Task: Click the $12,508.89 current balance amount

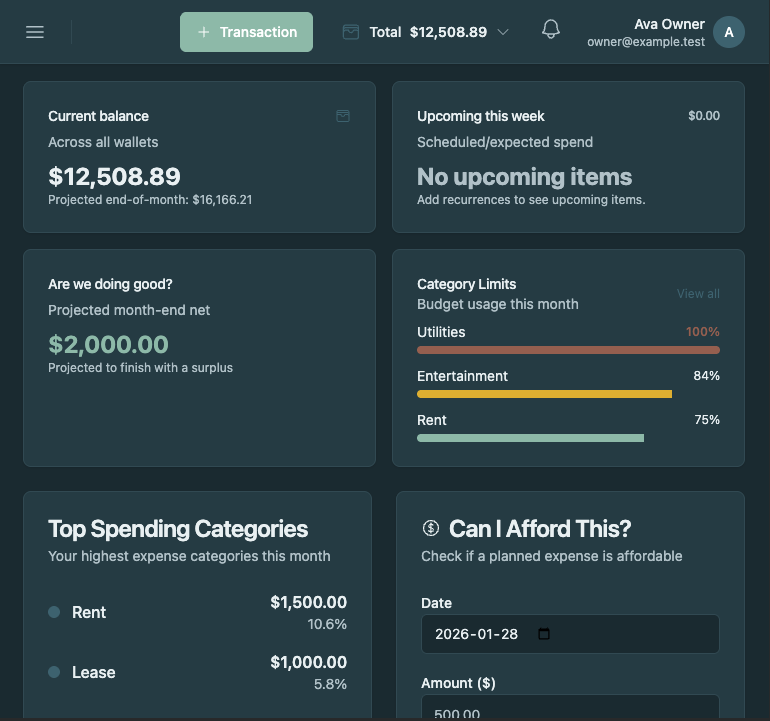Action: (114, 177)
